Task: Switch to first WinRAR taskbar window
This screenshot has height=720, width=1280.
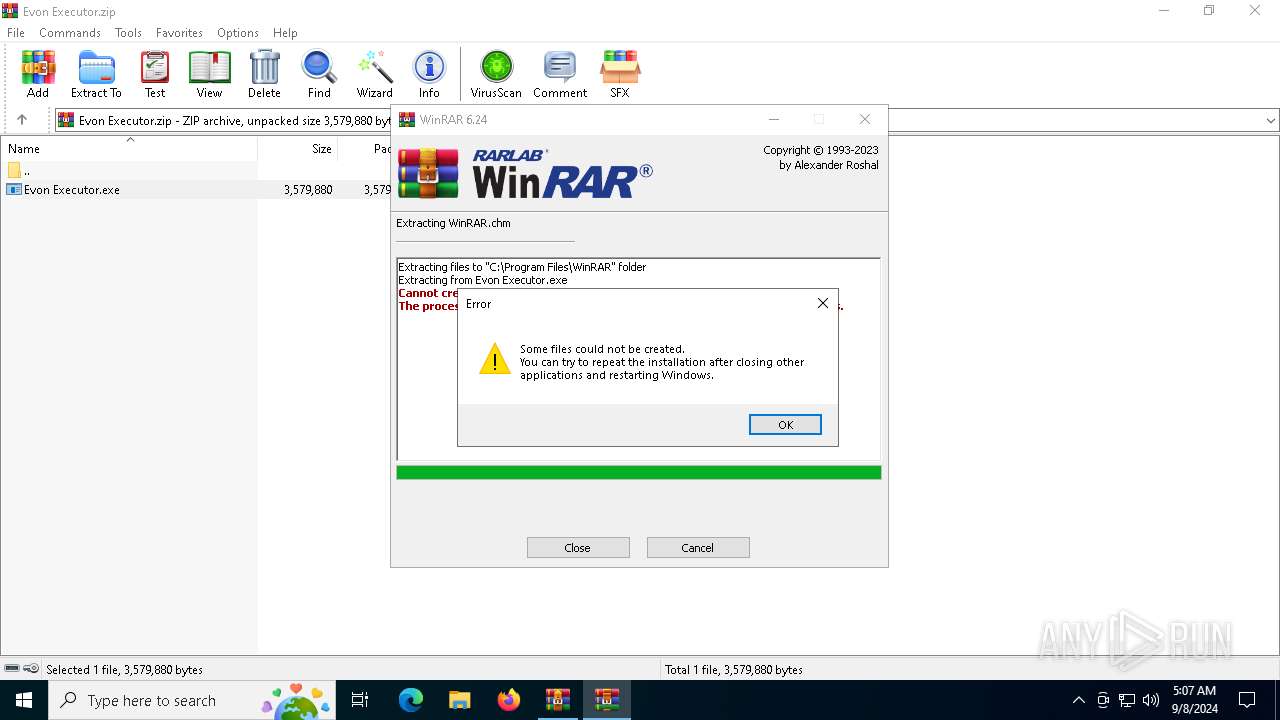Action: tap(557, 700)
